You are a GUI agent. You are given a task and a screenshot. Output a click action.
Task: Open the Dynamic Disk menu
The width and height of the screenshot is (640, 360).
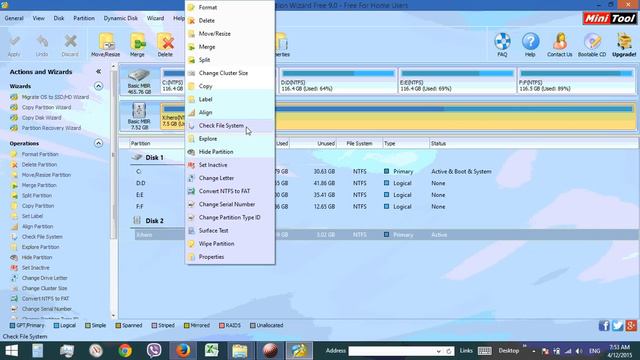coord(120,18)
